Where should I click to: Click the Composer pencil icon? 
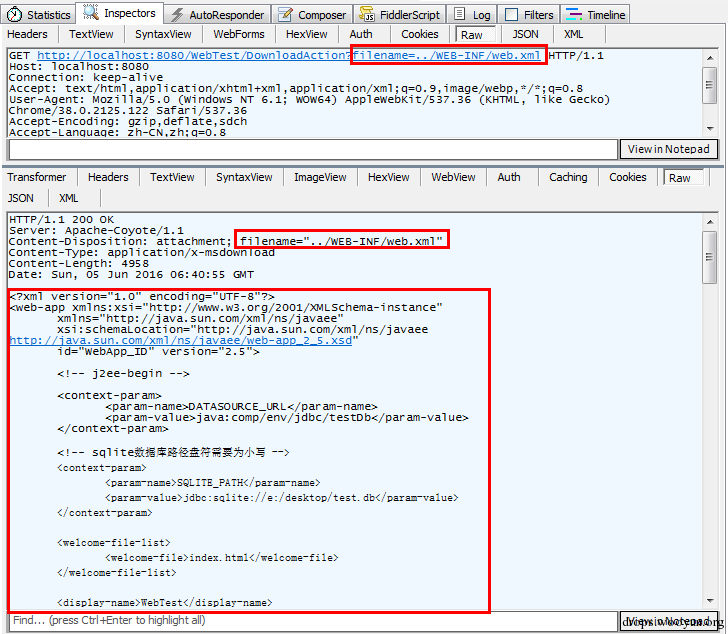(x=285, y=15)
